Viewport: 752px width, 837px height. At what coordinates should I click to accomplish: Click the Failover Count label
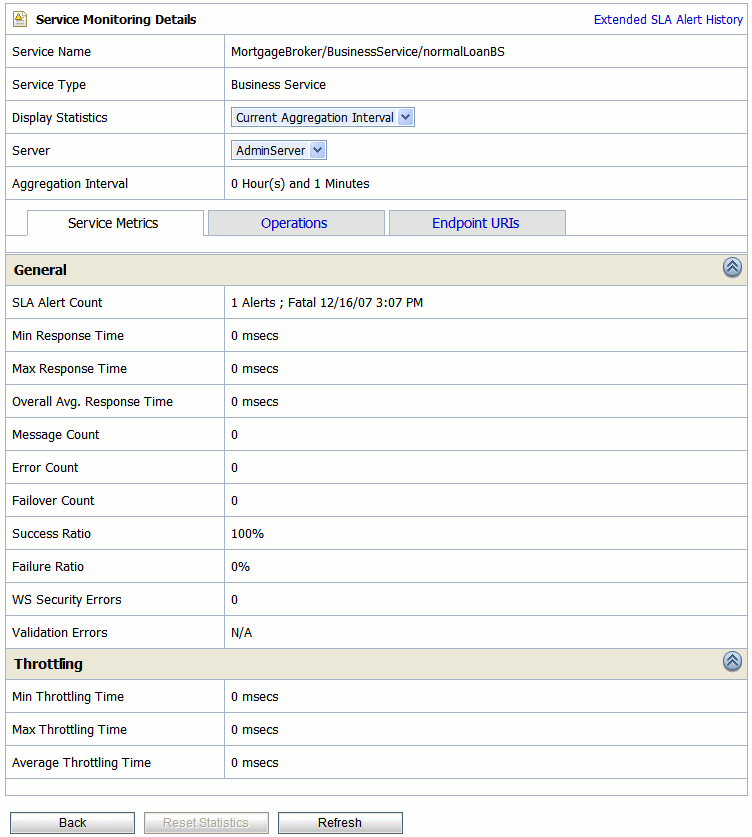tap(53, 501)
